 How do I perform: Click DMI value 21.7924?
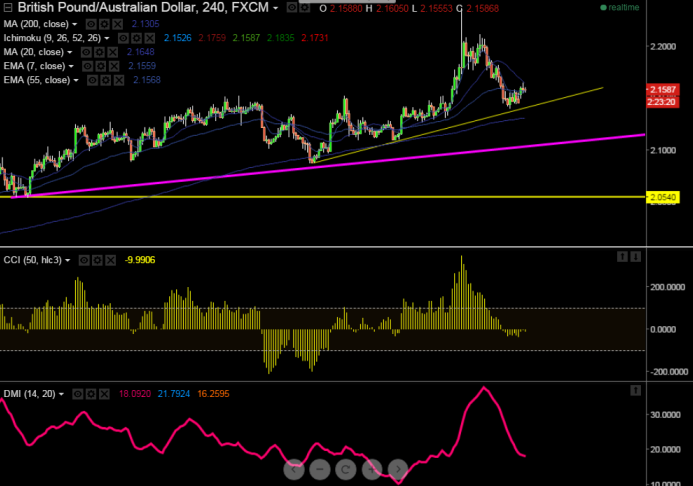click(174, 394)
